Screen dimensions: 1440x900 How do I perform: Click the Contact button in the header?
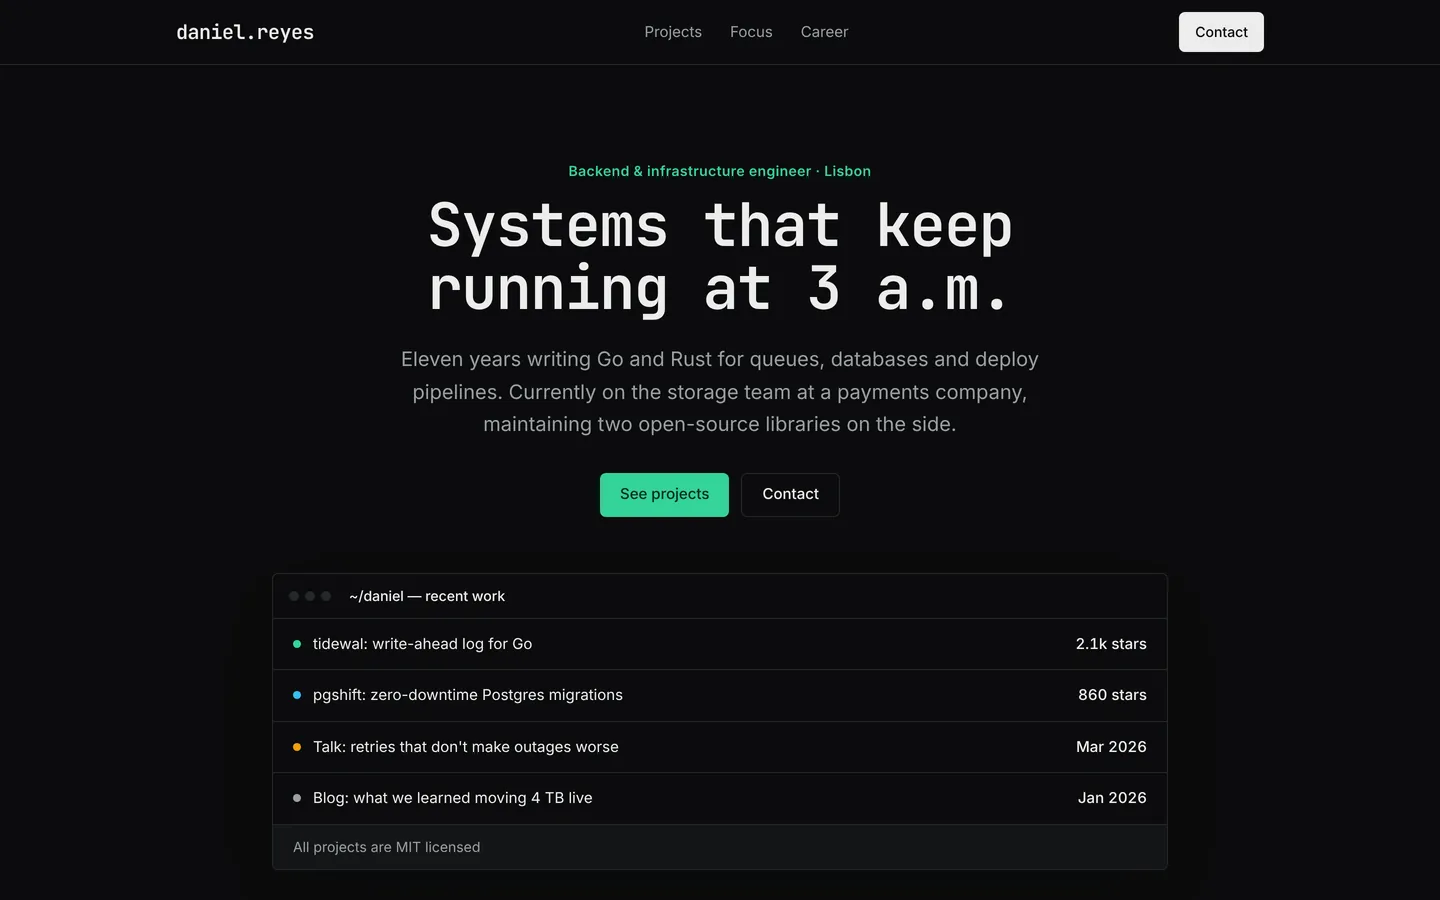click(1221, 32)
